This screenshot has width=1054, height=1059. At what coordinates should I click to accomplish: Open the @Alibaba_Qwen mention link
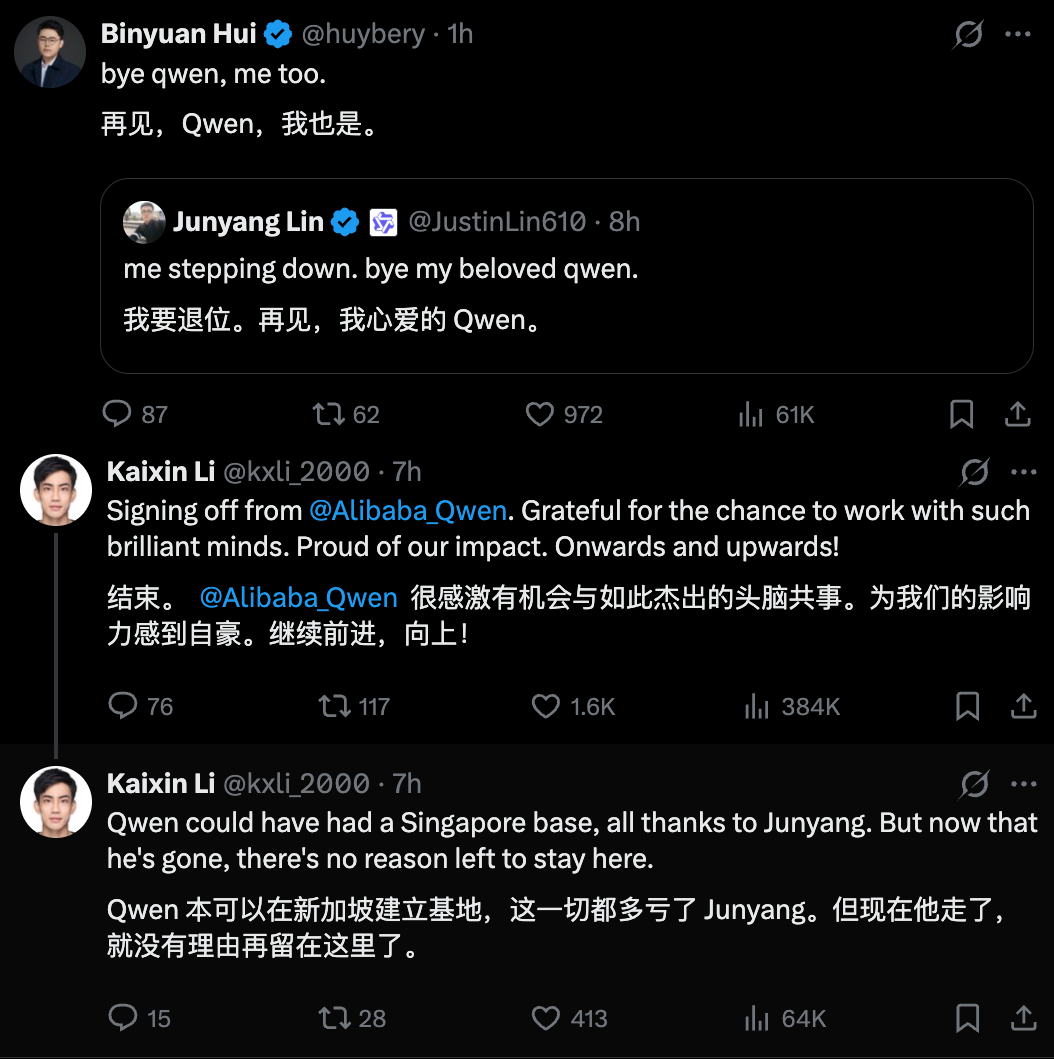click(409, 510)
